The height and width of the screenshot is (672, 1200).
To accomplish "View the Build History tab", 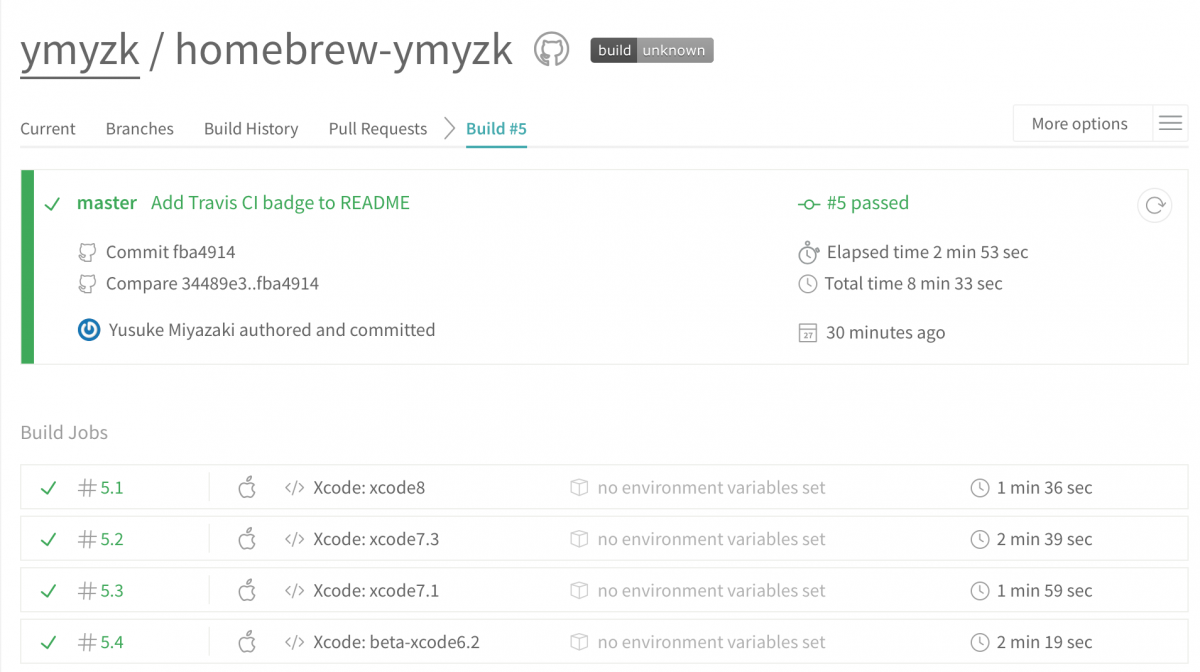I will pyautogui.click(x=251, y=129).
